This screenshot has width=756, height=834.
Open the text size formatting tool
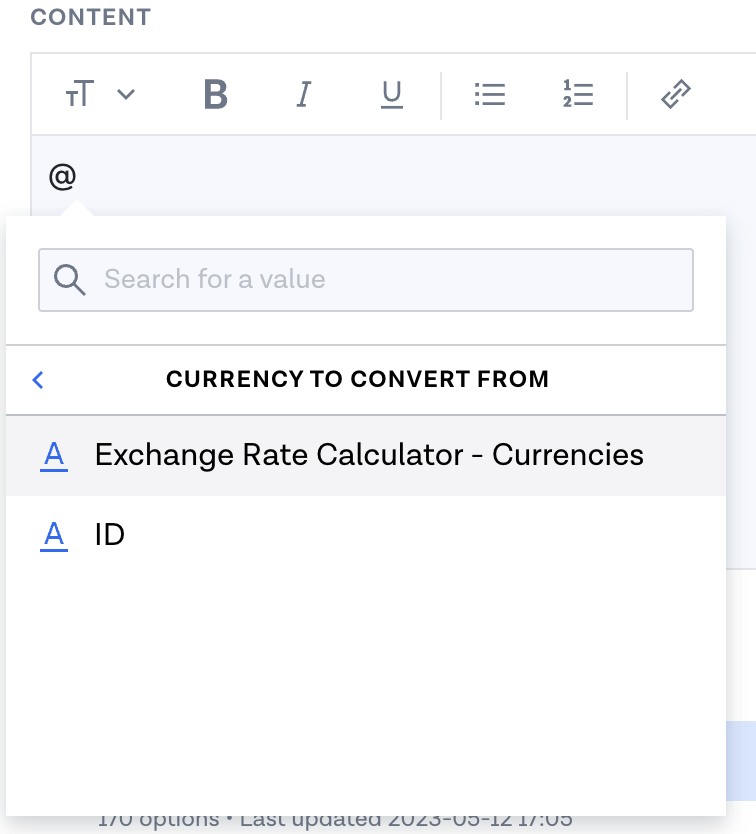(x=80, y=95)
